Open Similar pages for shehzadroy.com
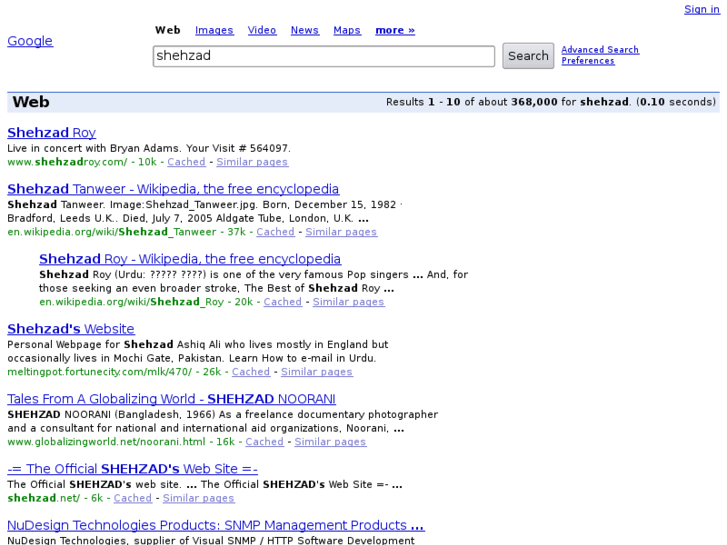The width and height of the screenshot is (727, 545). (x=252, y=162)
